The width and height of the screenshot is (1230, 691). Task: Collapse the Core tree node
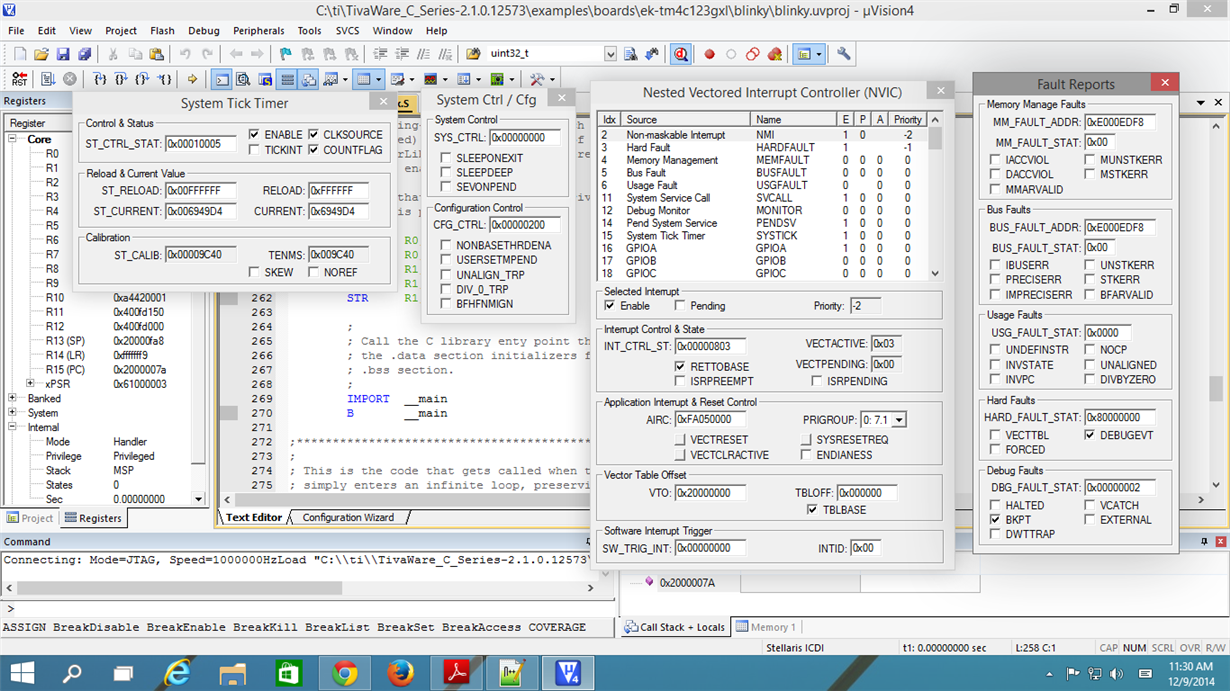pyautogui.click(x=12, y=140)
